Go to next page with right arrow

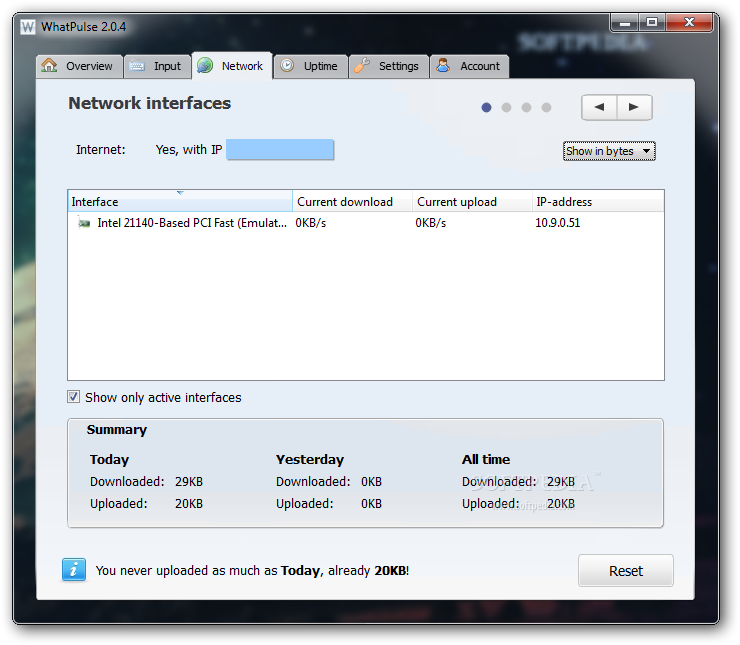click(x=634, y=107)
